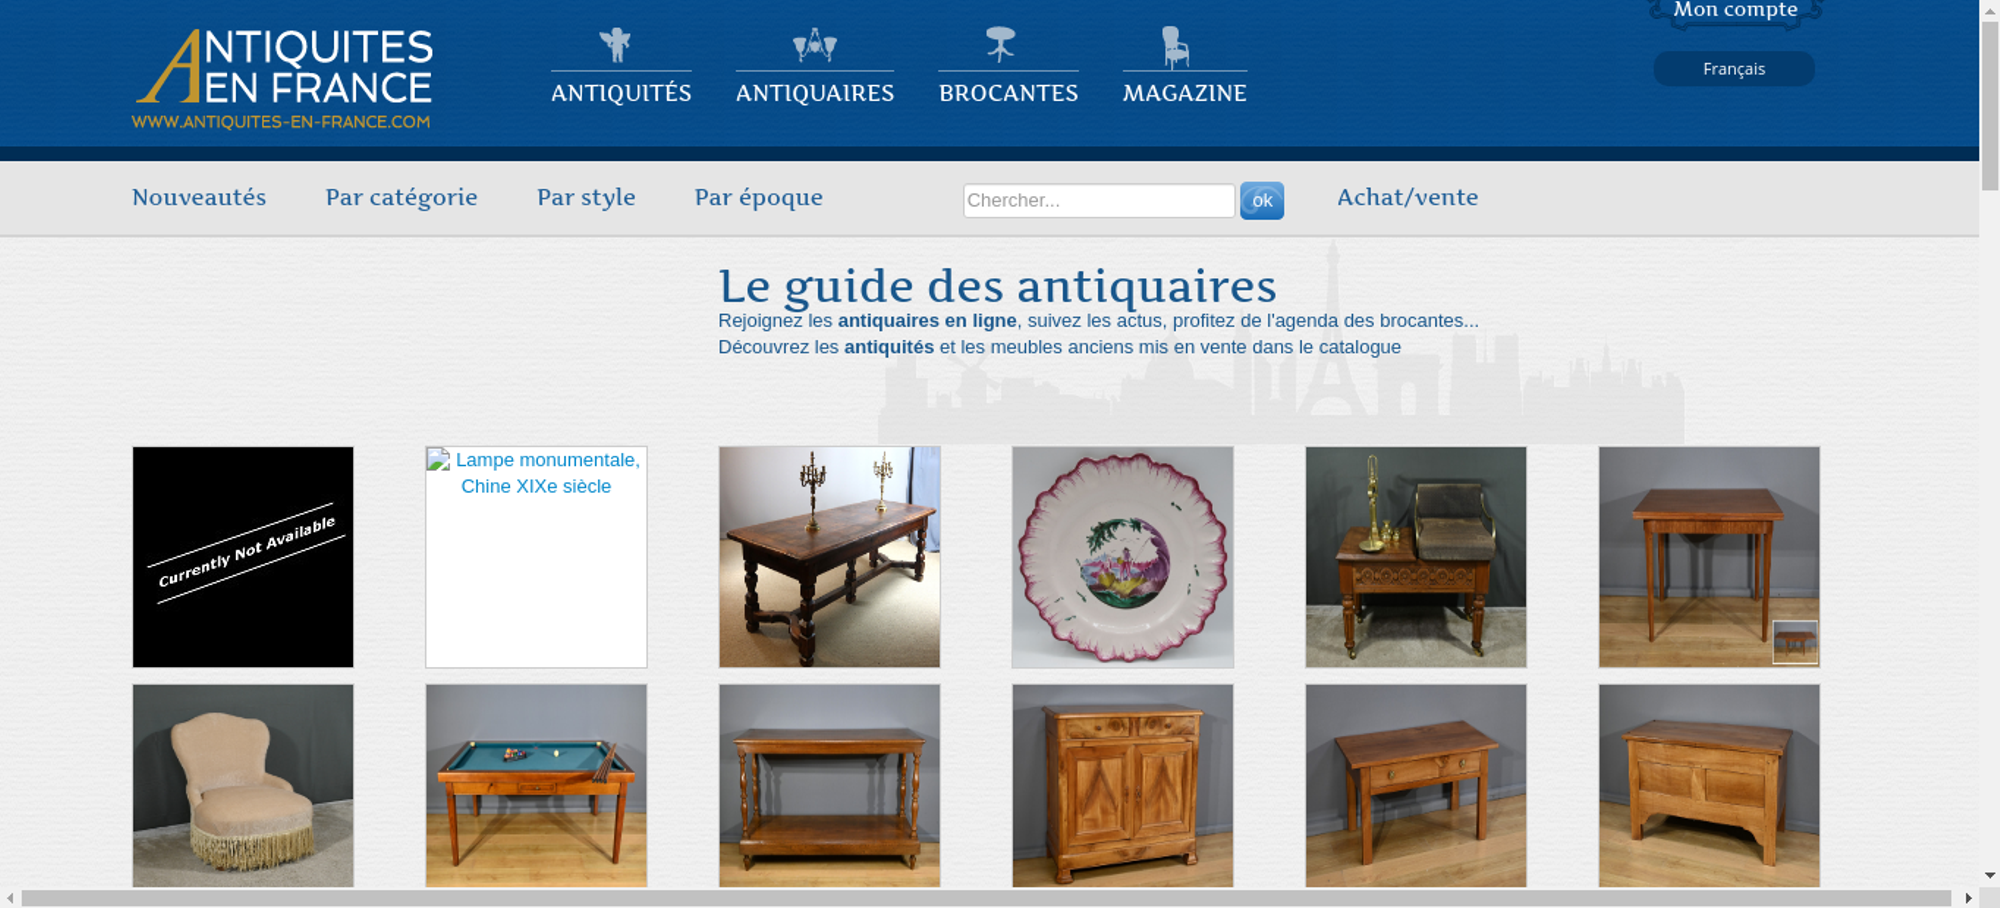Click the vertical scrollbar down arrow
The width and height of the screenshot is (2000, 908).
(1989, 876)
